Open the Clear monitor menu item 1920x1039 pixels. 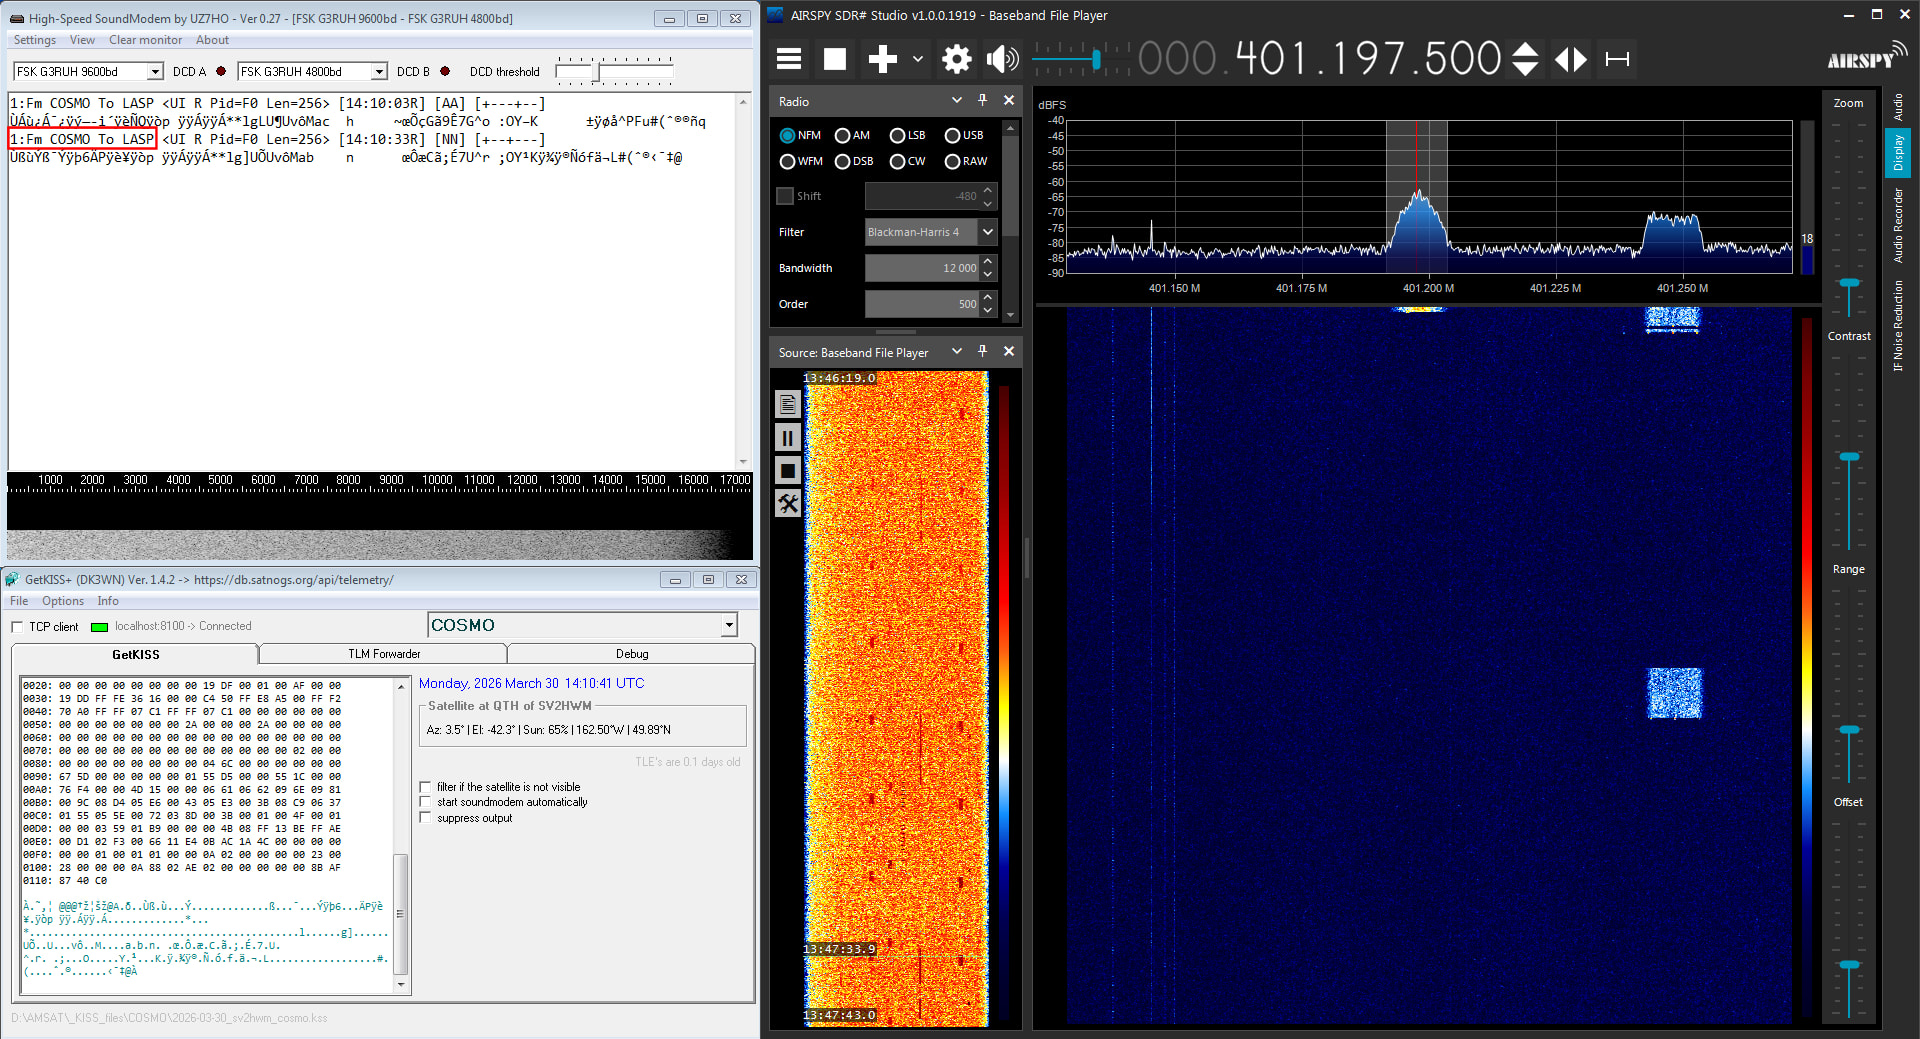tap(145, 40)
